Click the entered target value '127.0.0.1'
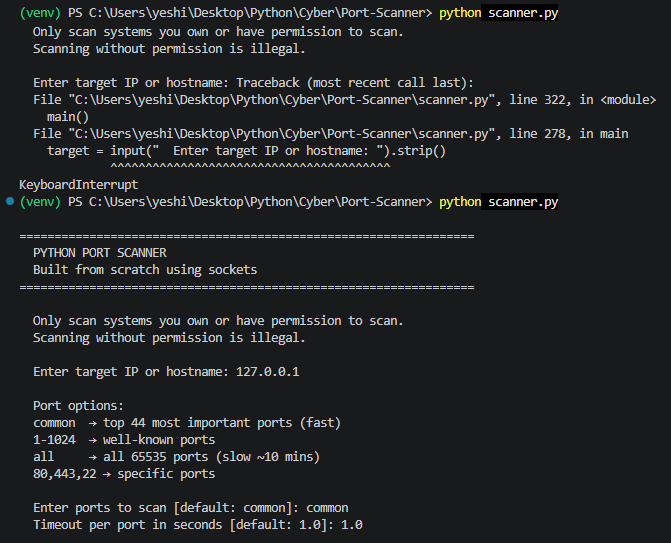This screenshot has height=543, width=671. pyautogui.click(x=267, y=372)
